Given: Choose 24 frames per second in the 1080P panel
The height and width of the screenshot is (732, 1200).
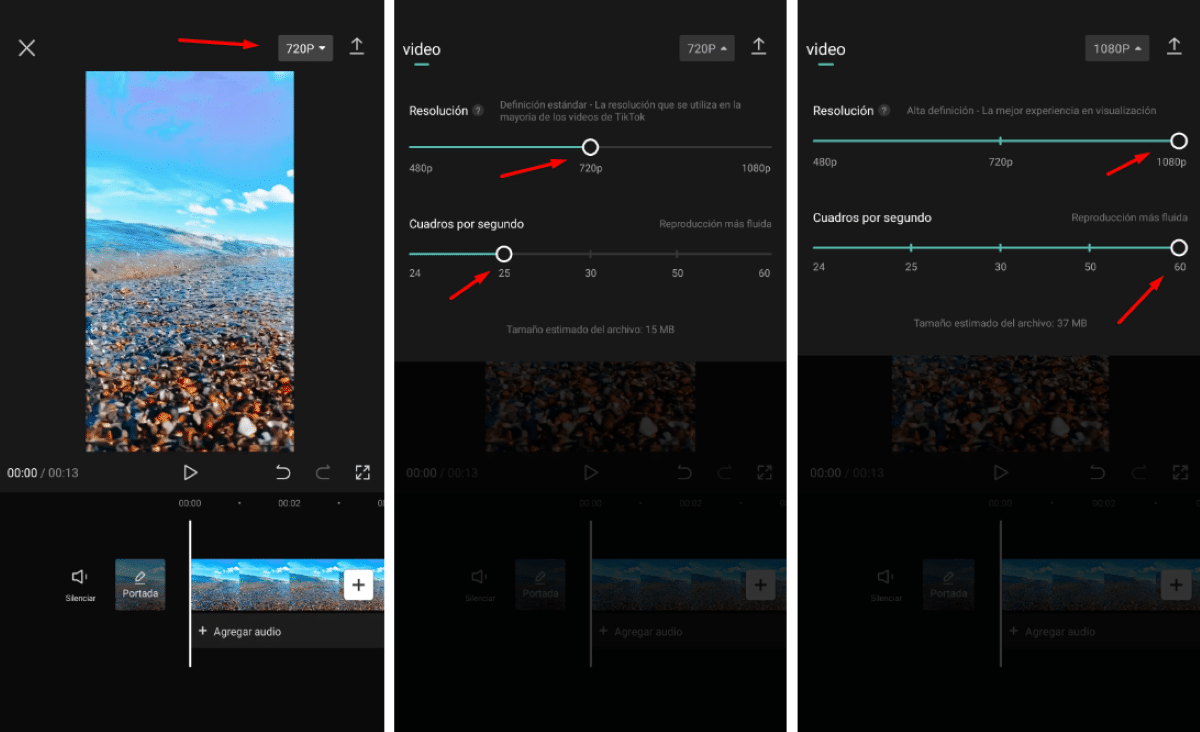Looking at the screenshot, I should pyautogui.click(x=819, y=267).
